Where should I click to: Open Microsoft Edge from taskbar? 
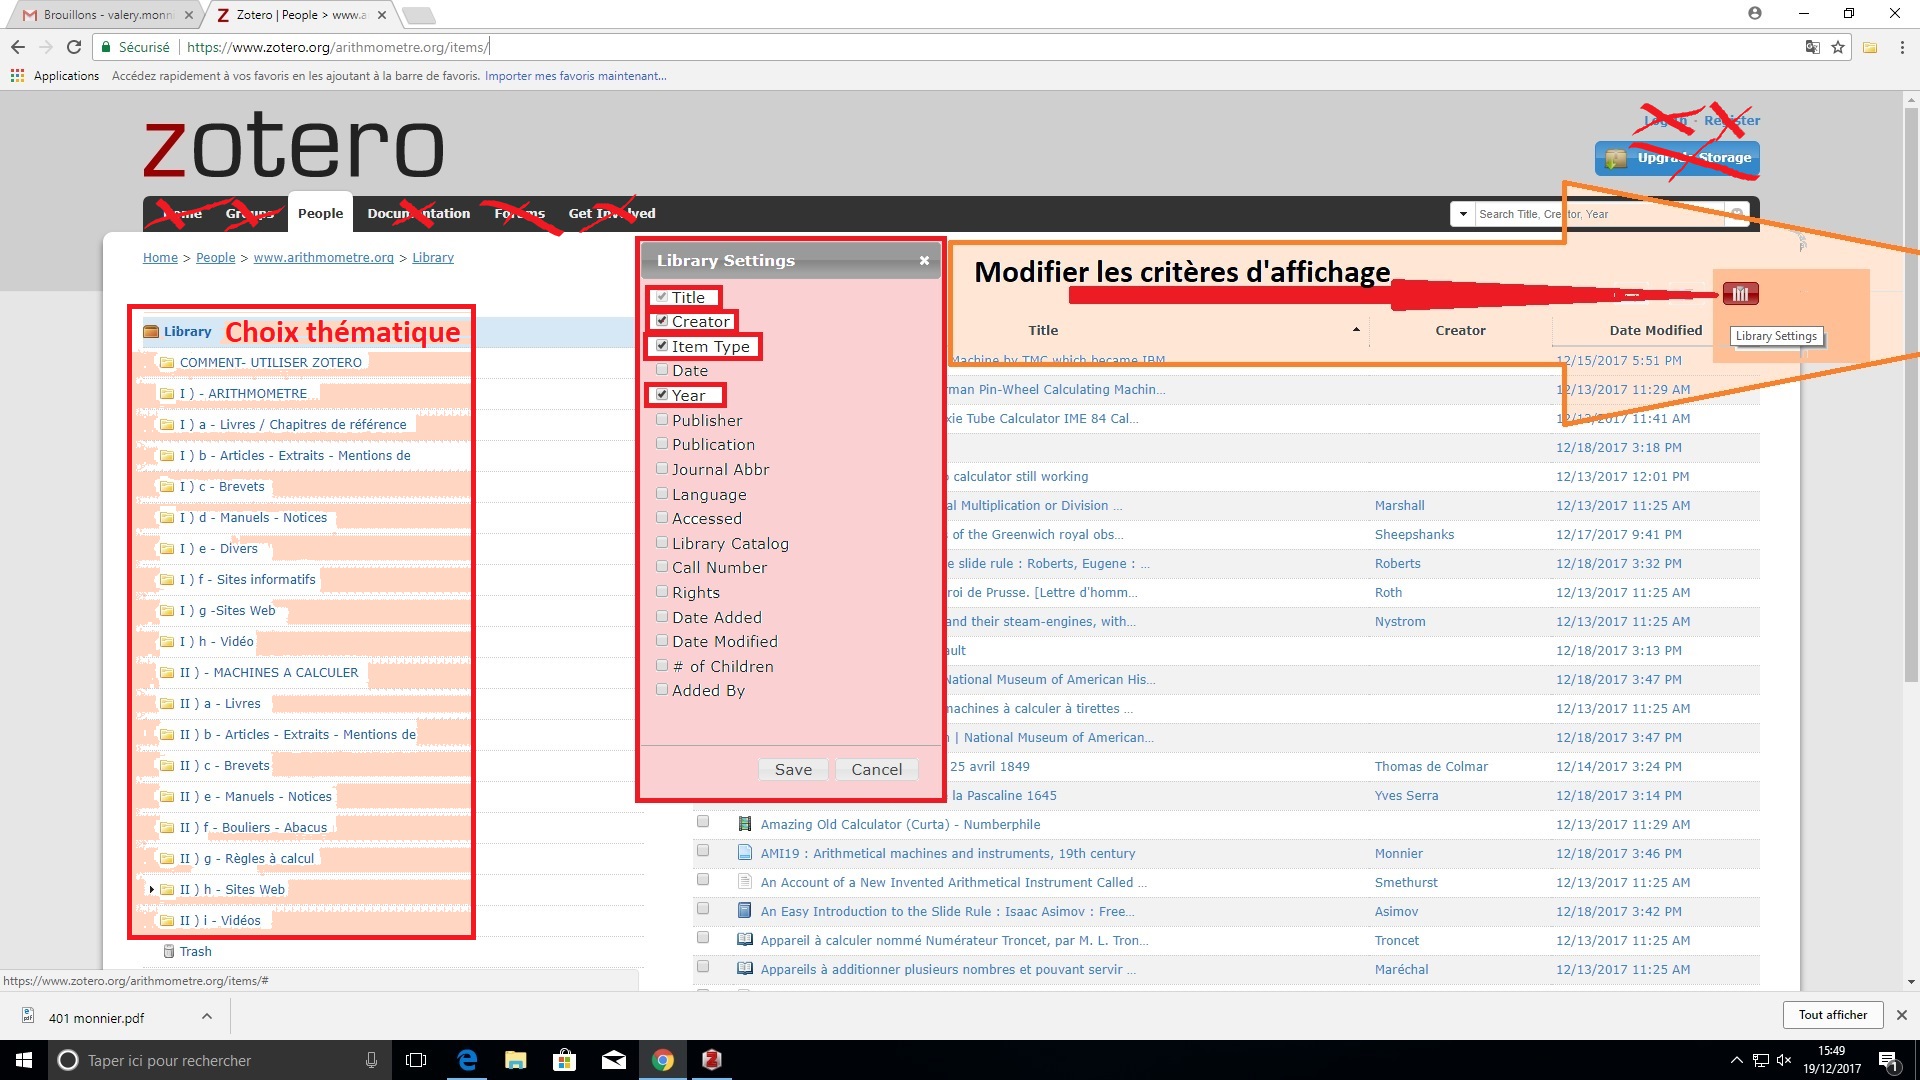467,1060
